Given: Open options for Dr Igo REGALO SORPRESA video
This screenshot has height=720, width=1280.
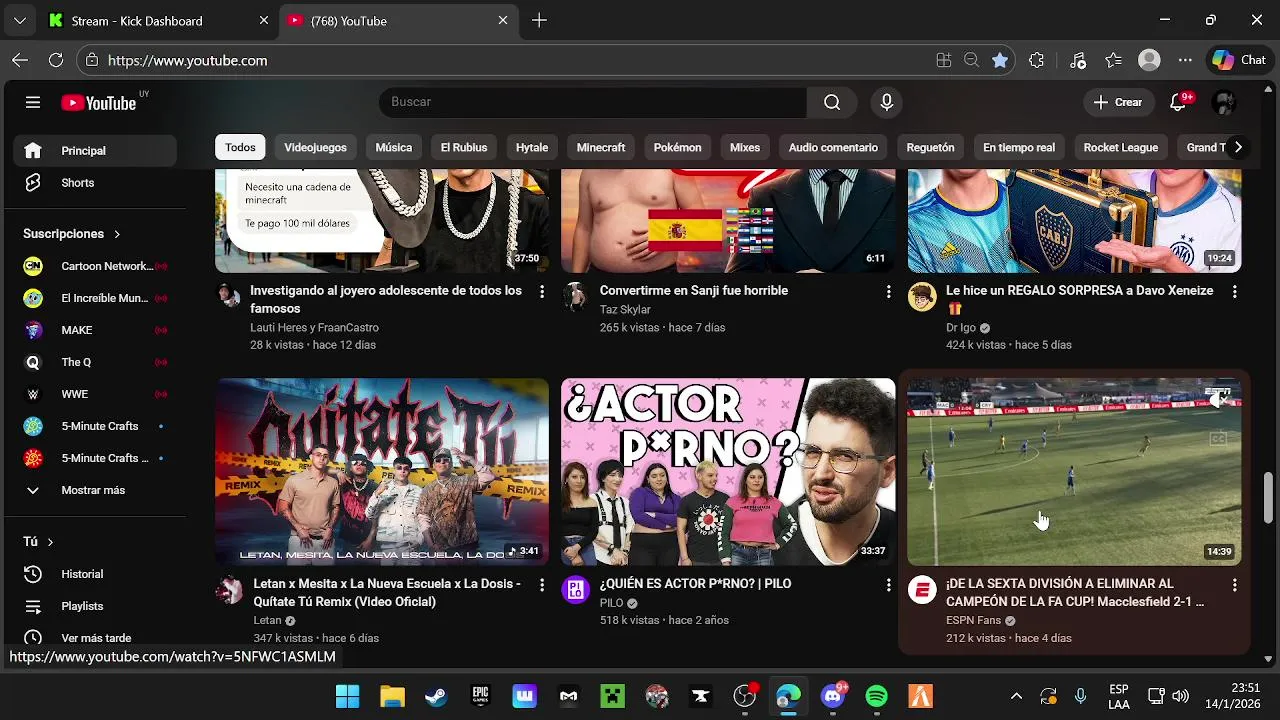Looking at the screenshot, I should tap(1234, 292).
